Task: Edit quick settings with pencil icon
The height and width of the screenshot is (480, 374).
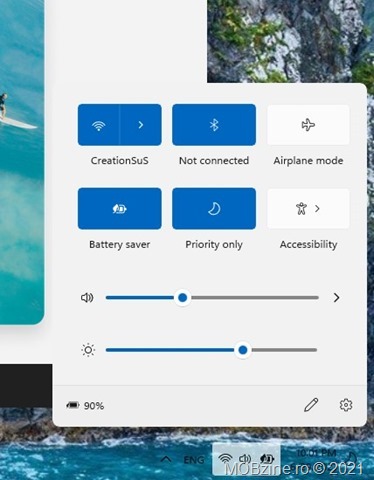Action: tap(311, 405)
